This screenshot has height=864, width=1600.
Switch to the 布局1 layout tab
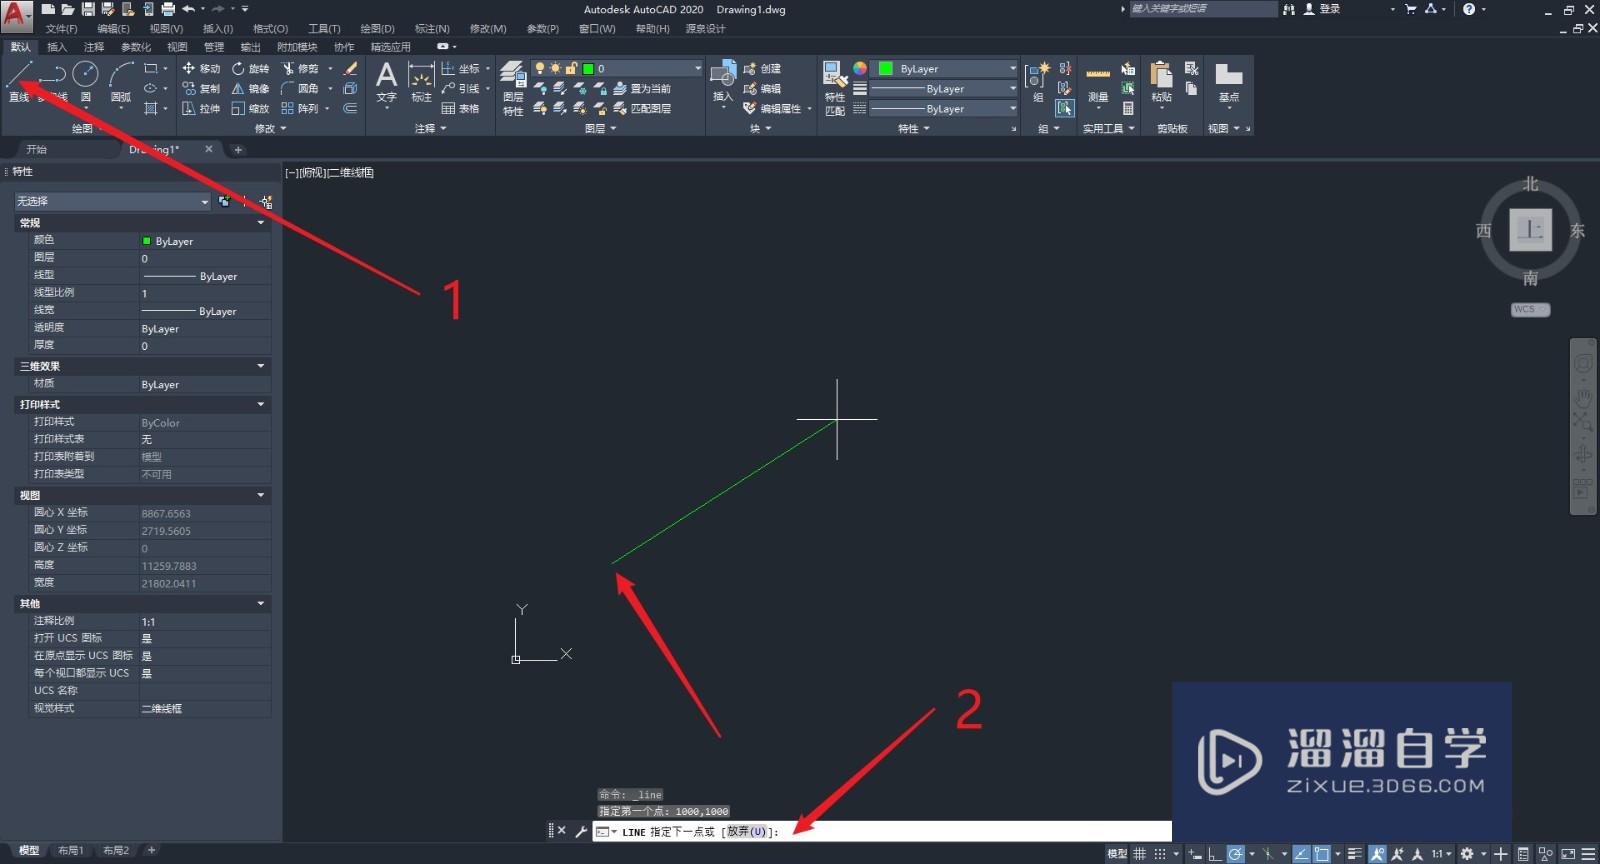pos(70,850)
